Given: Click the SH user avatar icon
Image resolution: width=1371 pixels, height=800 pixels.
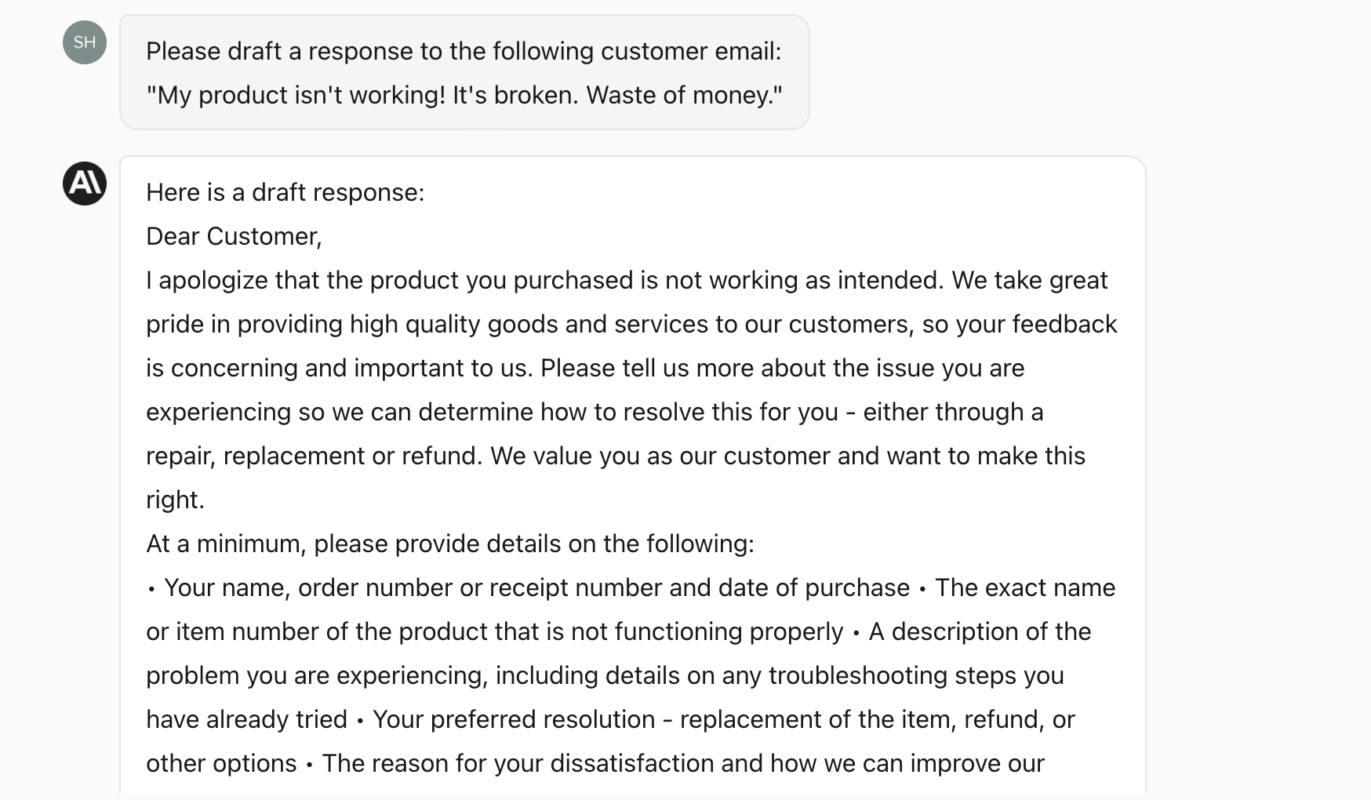Looking at the screenshot, I should click(x=84, y=42).
